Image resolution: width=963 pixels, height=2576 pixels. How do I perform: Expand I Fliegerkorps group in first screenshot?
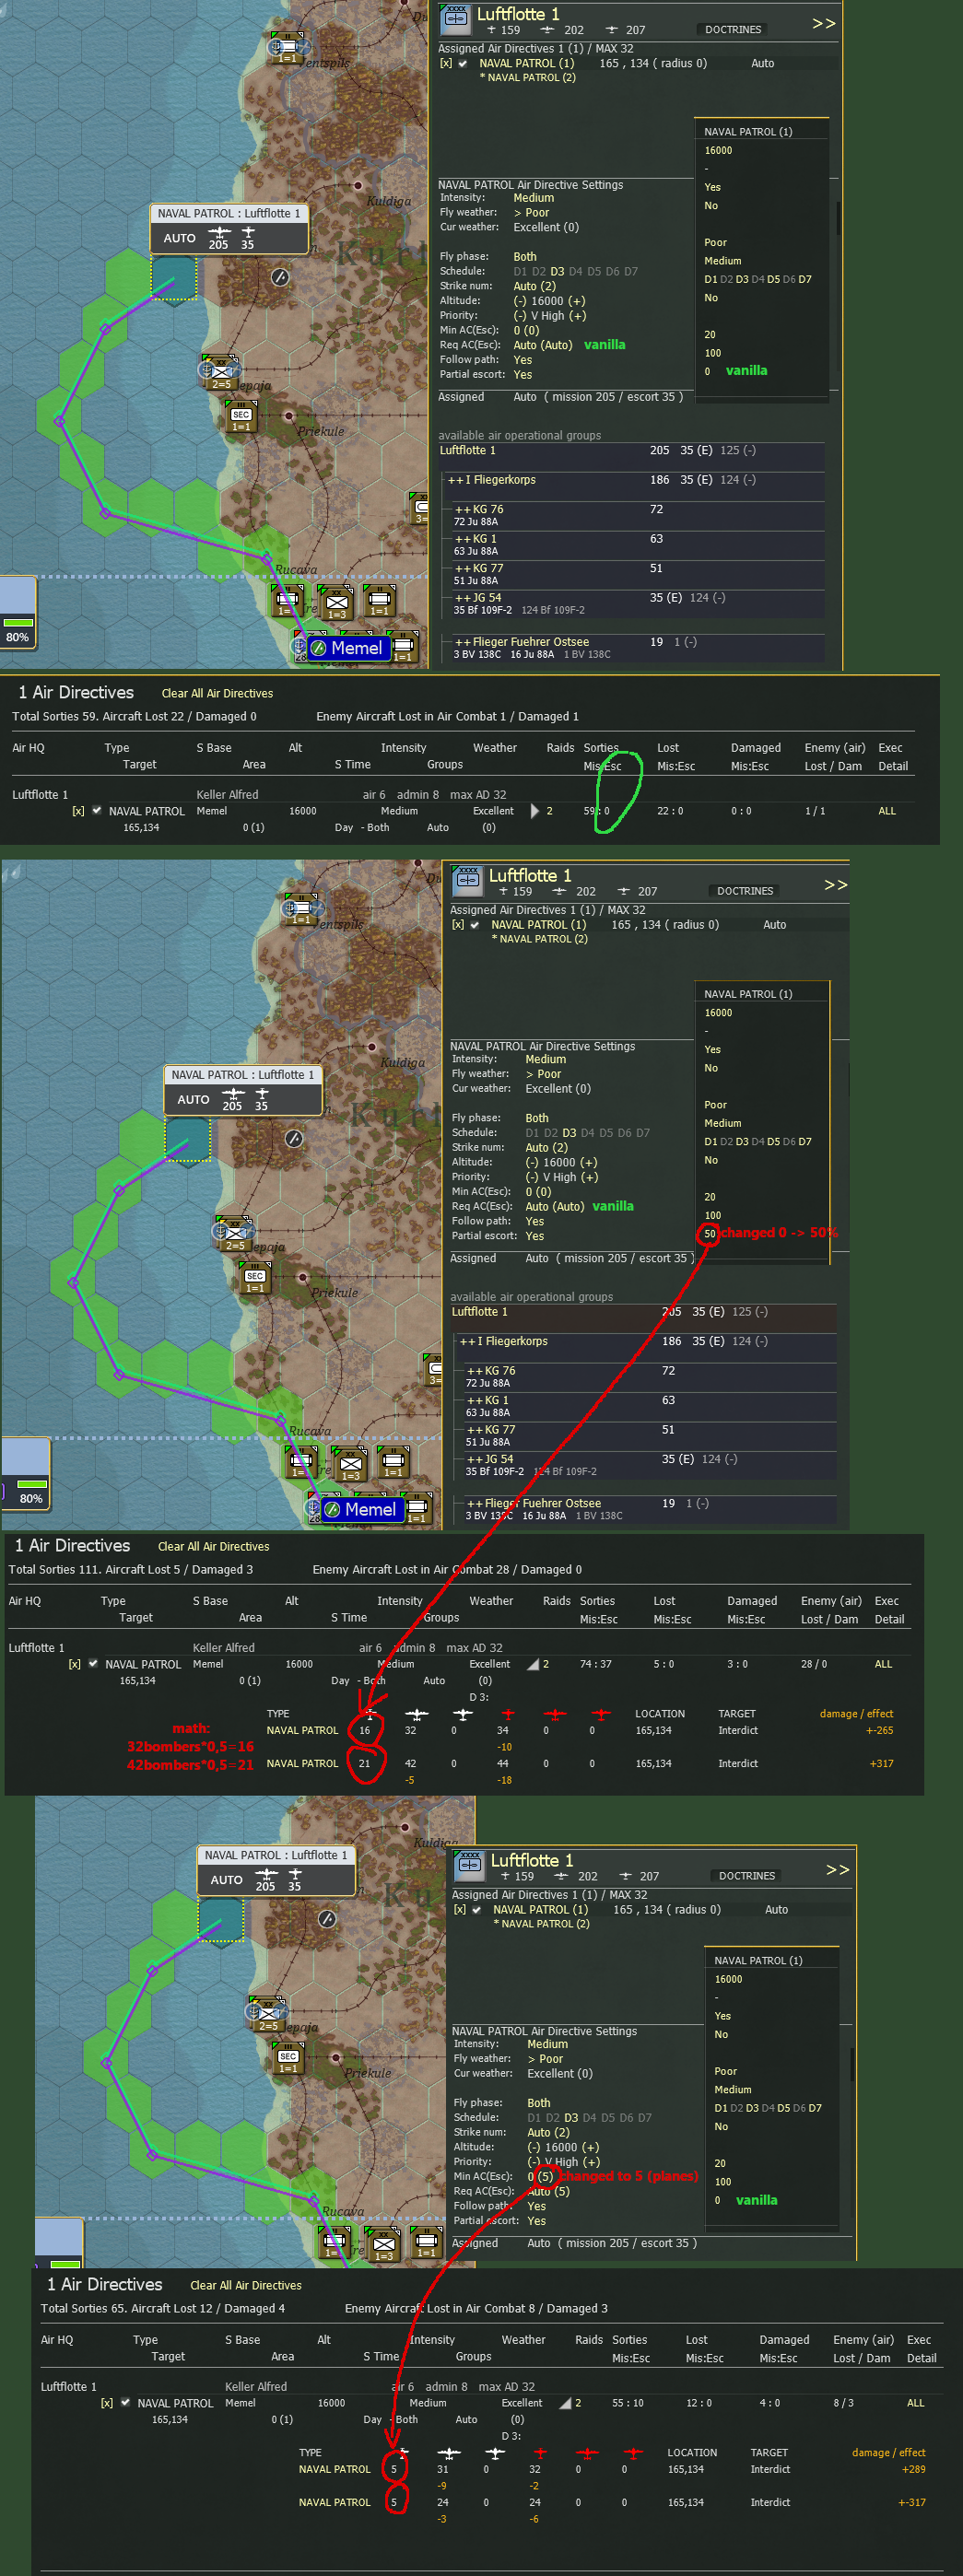click(x=456, y=480)
